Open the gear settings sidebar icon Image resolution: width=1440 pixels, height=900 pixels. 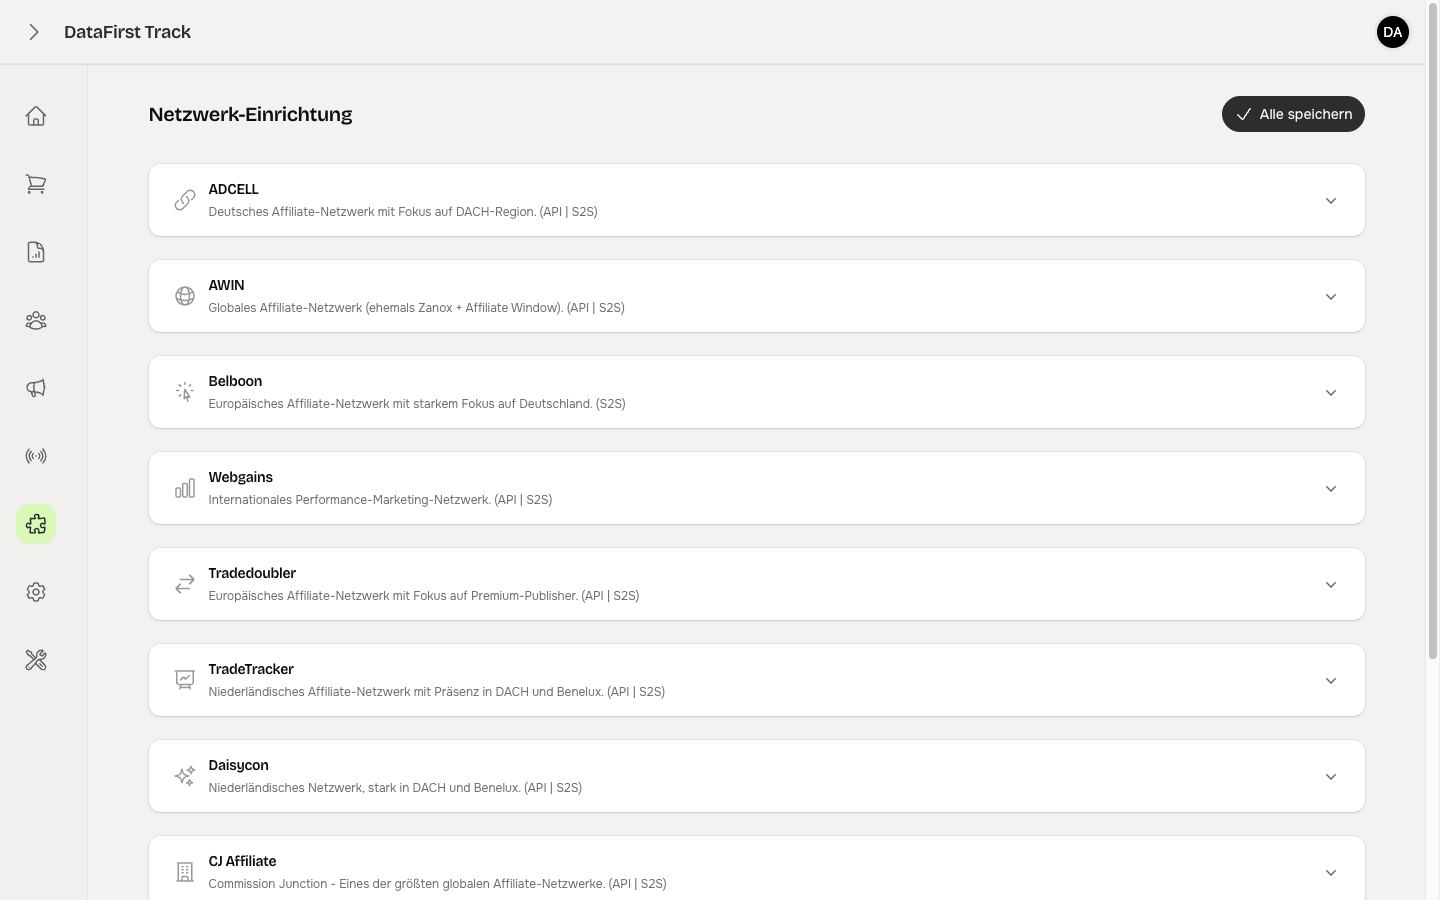click(36, 592)
